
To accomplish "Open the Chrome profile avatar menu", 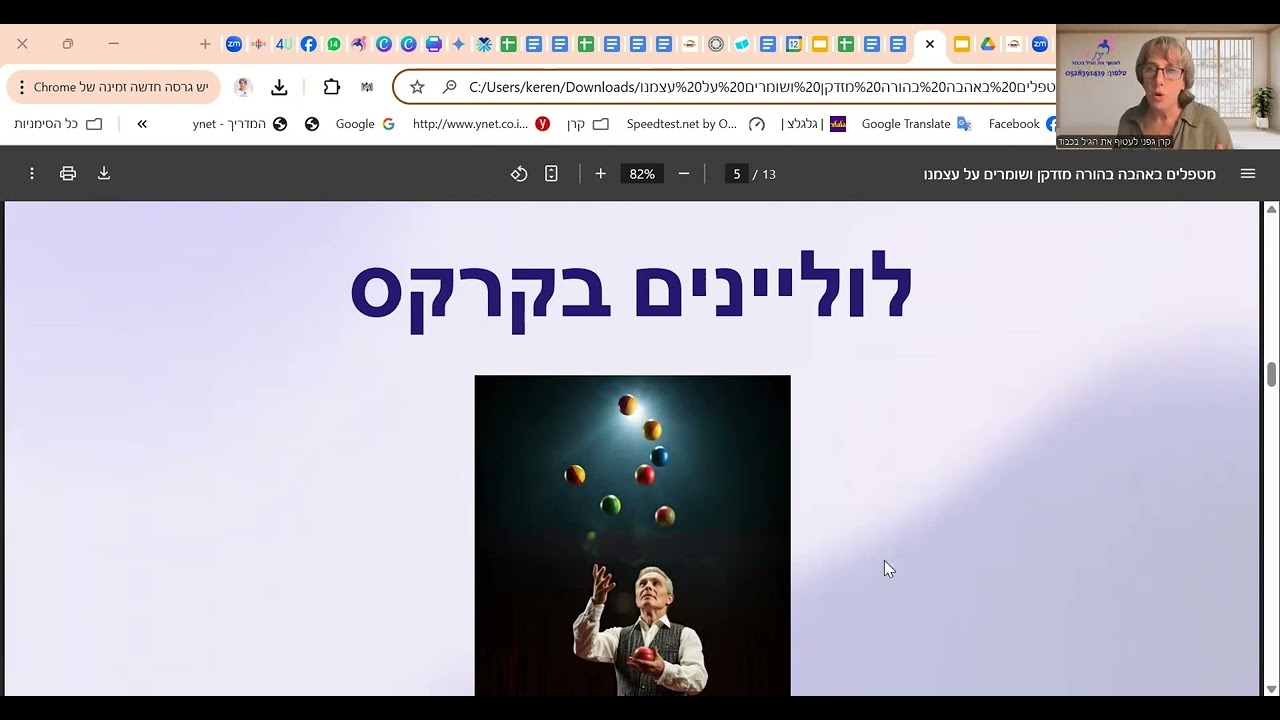I will coord(242,87).
